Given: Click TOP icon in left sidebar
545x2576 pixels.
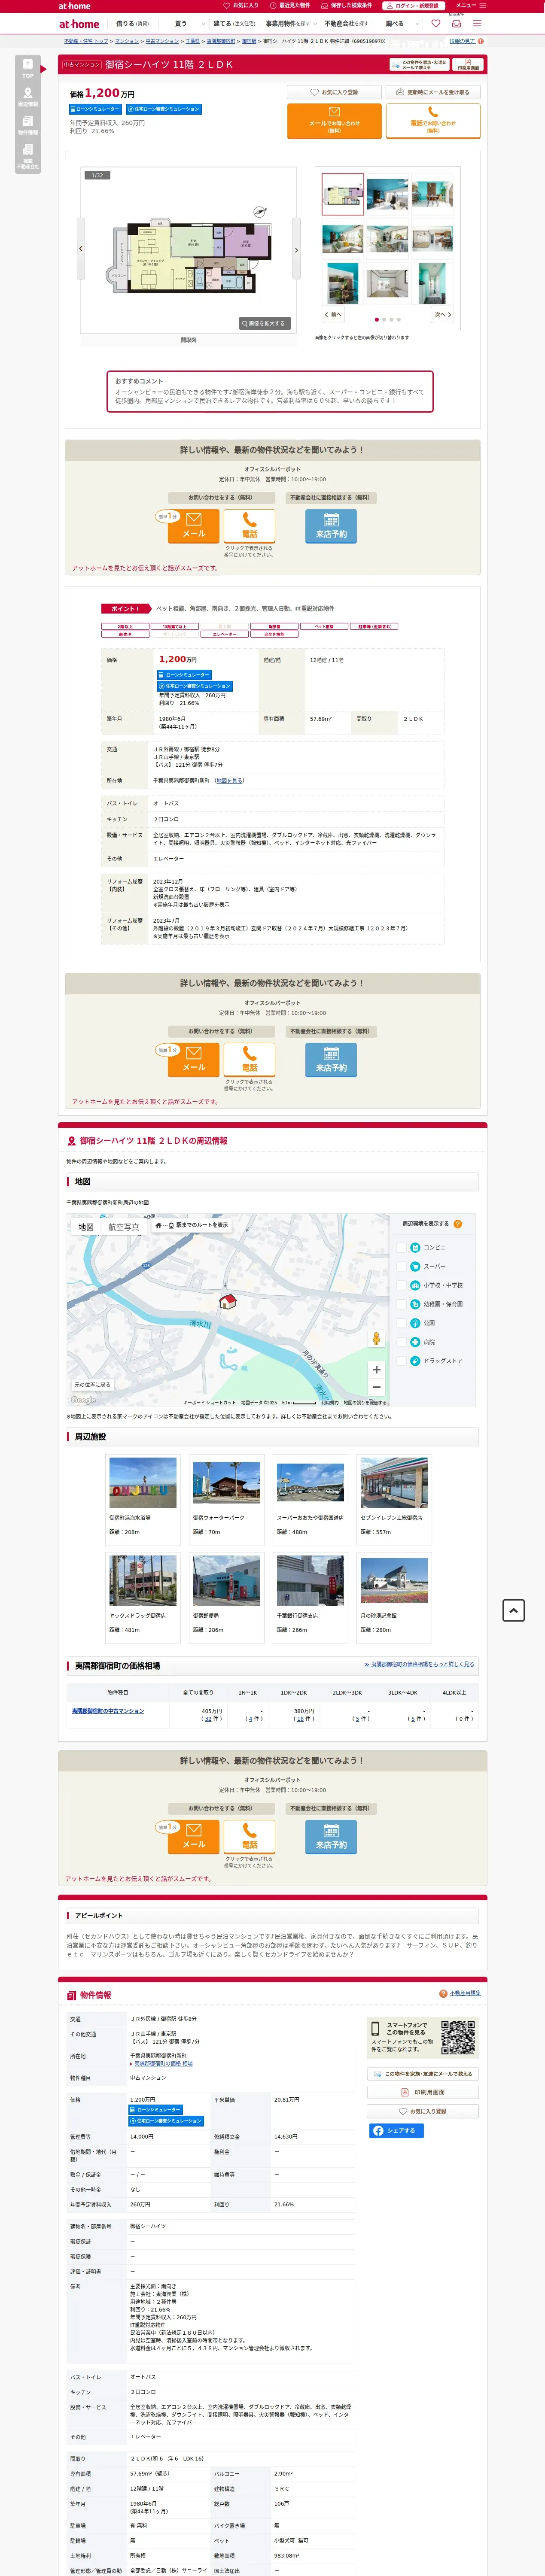Looking at the screenshot, I should point(28,69).
